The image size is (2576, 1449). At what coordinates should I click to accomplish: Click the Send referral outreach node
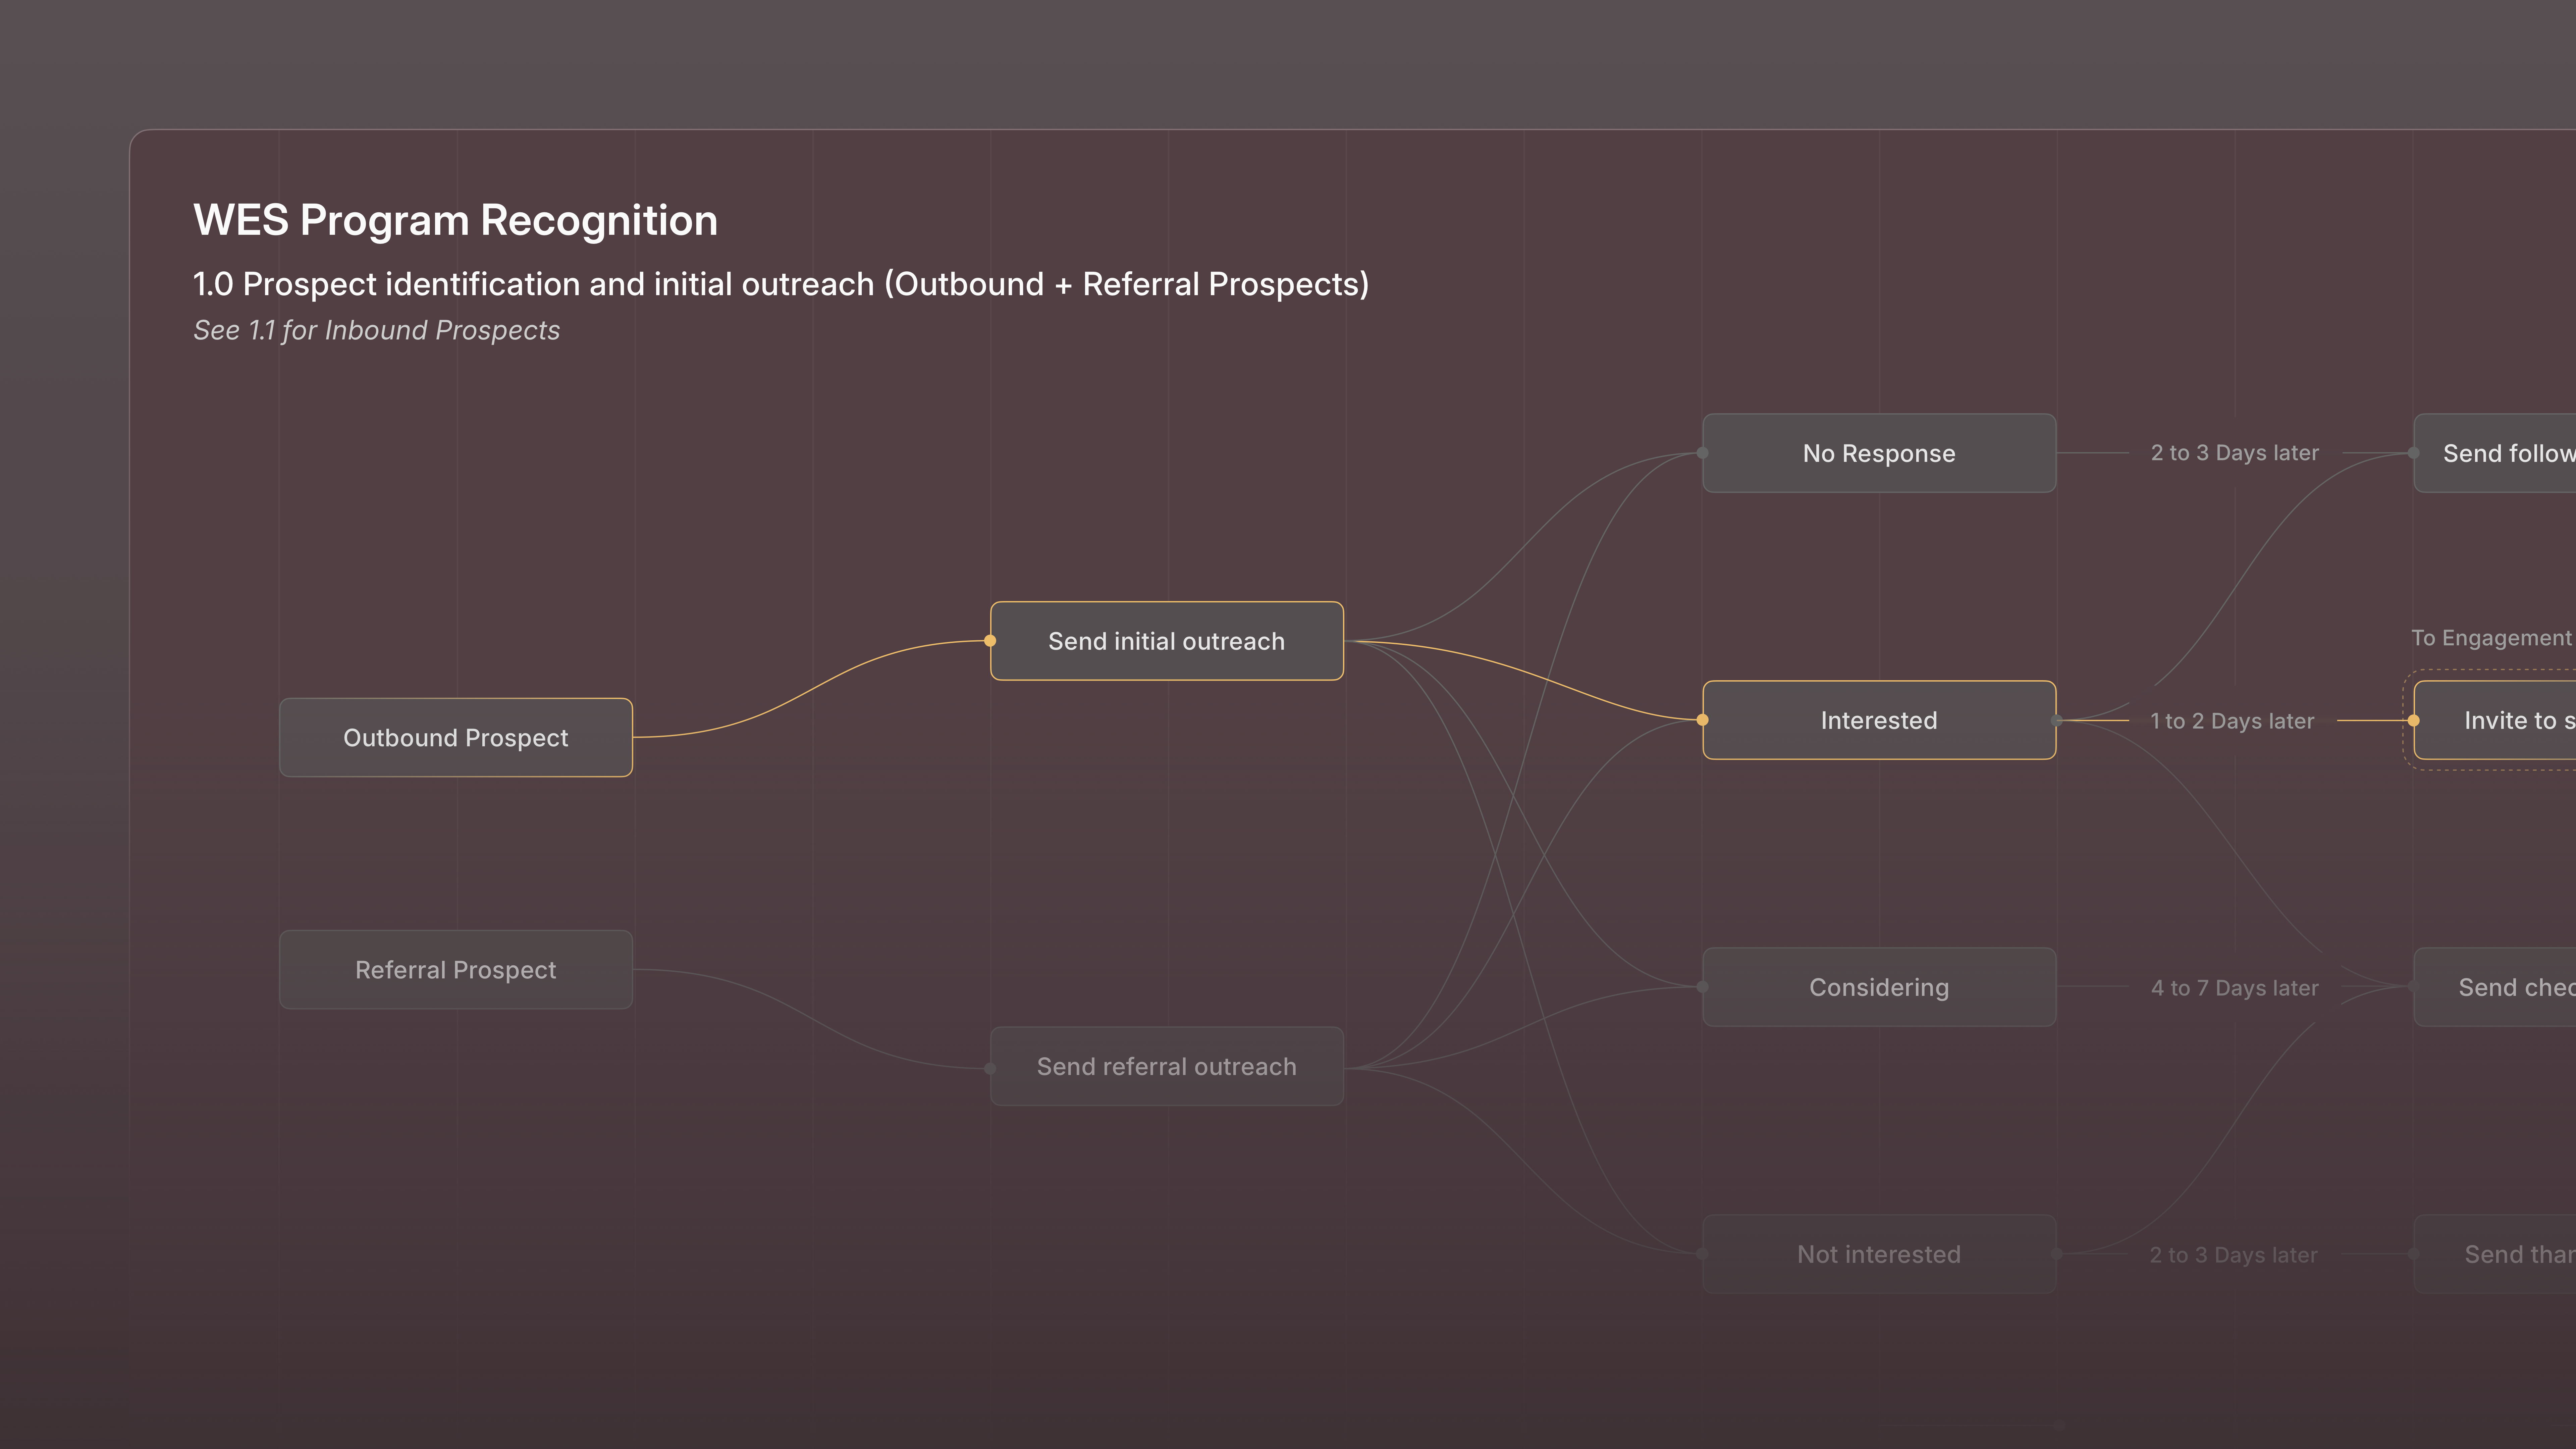1167,1066
